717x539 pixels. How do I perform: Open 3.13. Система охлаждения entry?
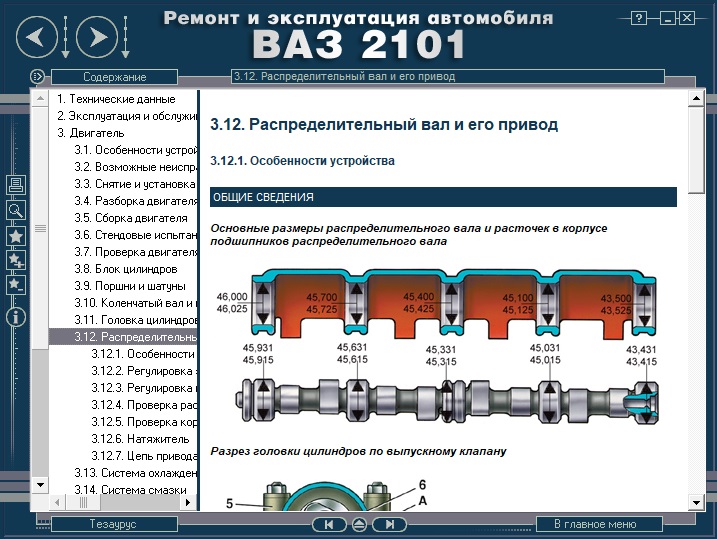[x=136, y=473]
